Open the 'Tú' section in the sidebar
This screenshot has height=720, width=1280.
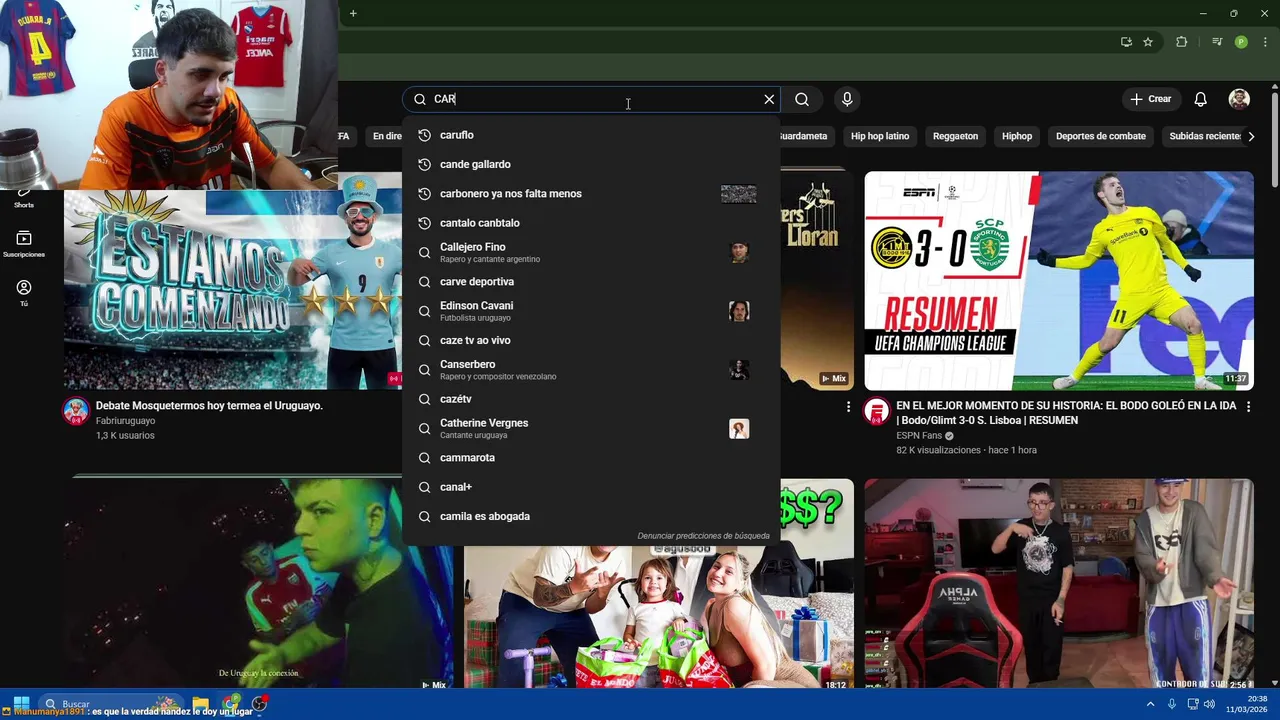pyautogui.click(x=24, y=293)
